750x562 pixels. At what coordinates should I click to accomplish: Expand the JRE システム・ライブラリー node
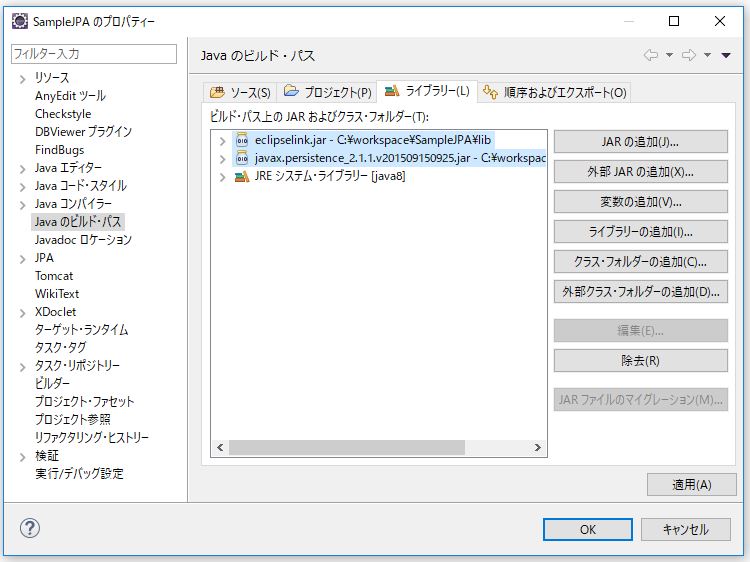click(x=222, y=176)
